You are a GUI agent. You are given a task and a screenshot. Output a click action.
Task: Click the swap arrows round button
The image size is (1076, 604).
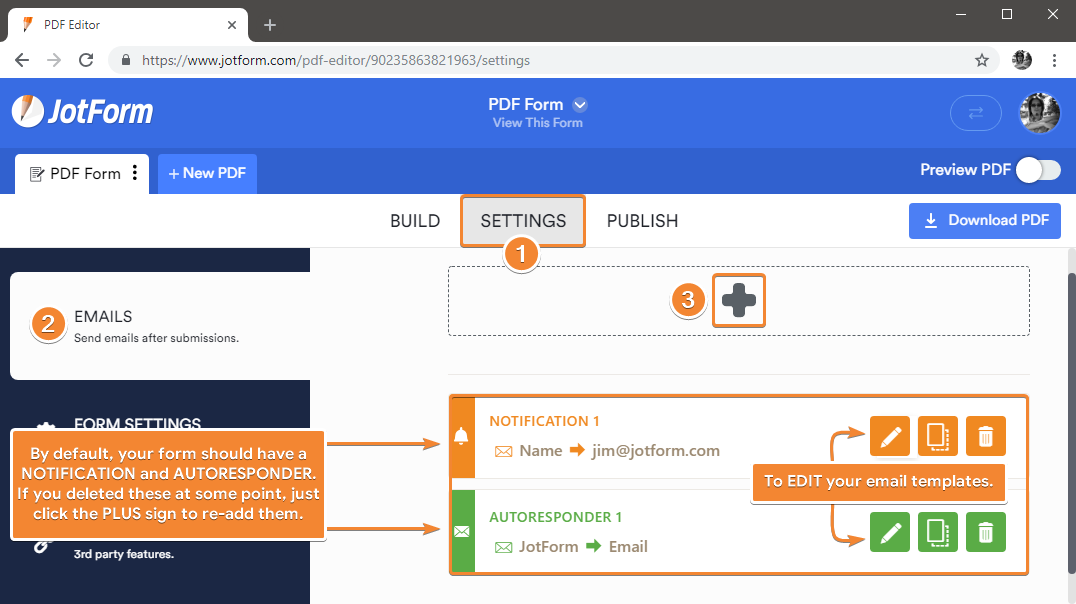pos(975,113)
